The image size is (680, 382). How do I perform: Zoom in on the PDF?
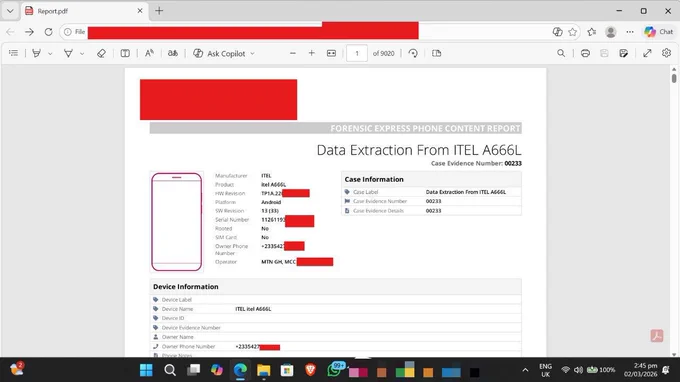click(311, 53)
